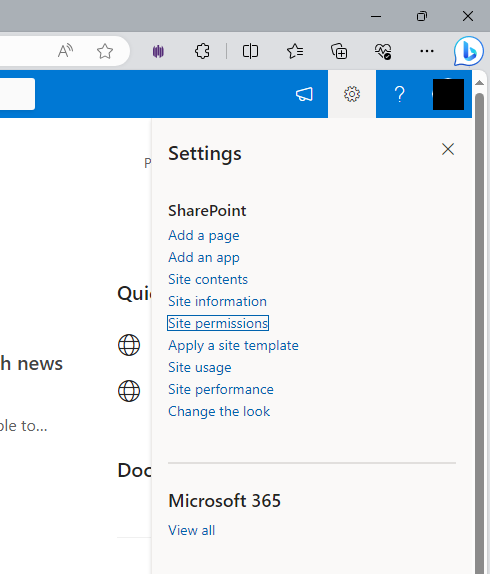Image resolution: width=490 pixels, height=574 pixels.
Task: Click the Settings gear icon
Action: (352, 94)
